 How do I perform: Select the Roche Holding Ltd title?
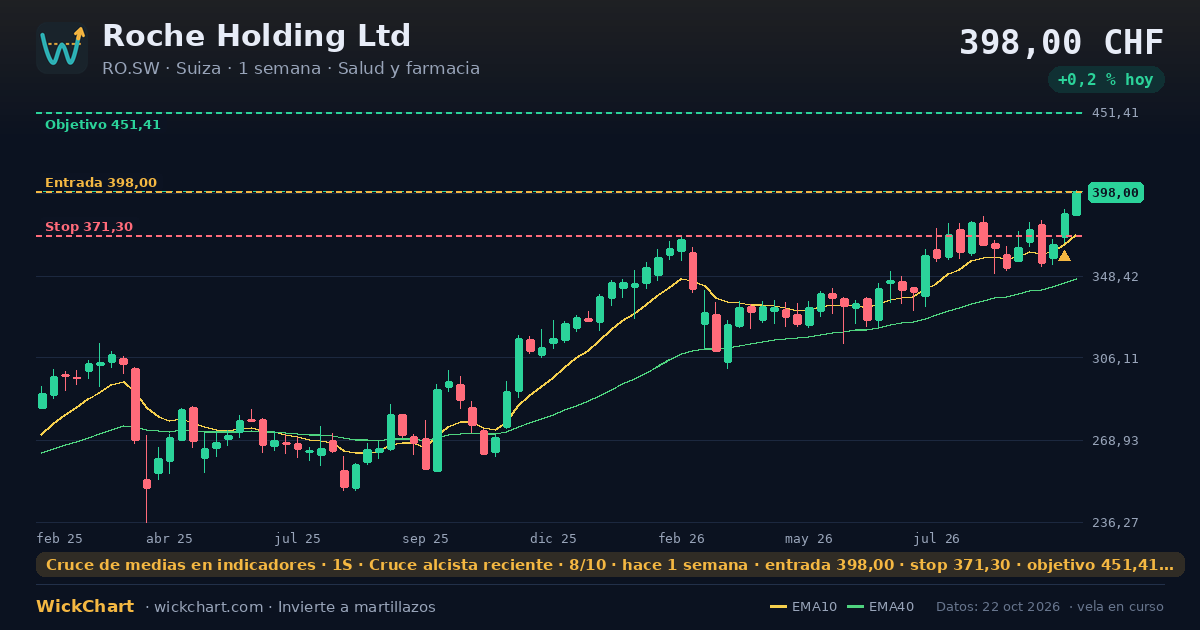click(x=256, y=36)
